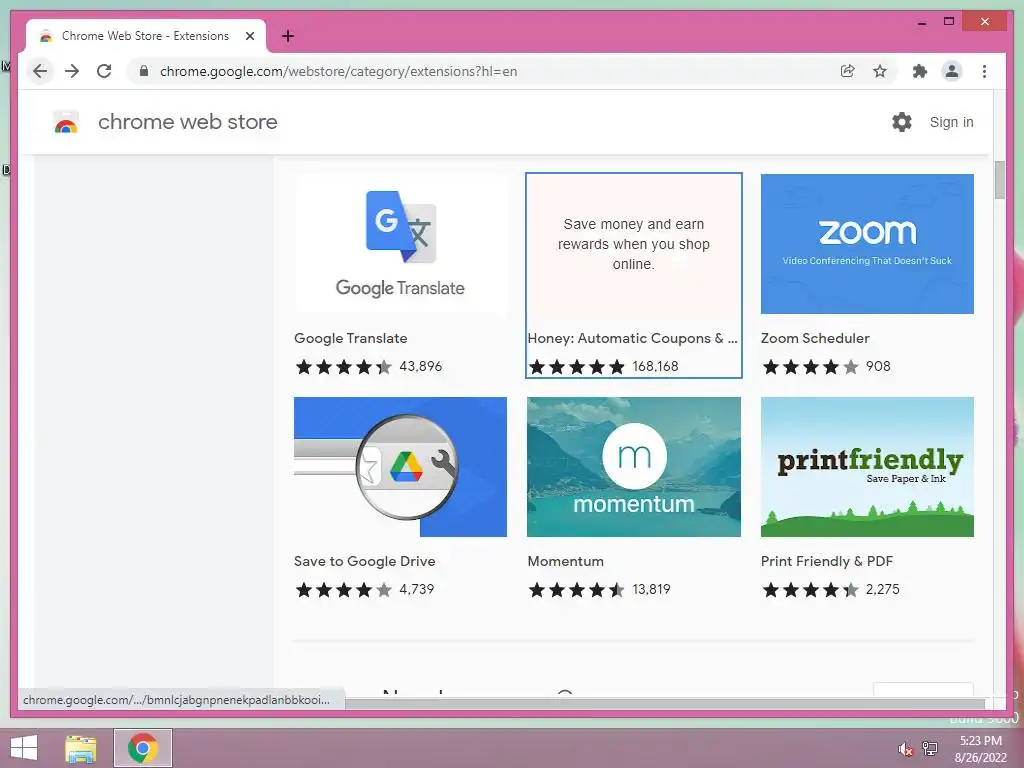The width and height of the screenshot is (1024, 768).
Task: Open the taskbar clock and date
Action: coord(981,749)
